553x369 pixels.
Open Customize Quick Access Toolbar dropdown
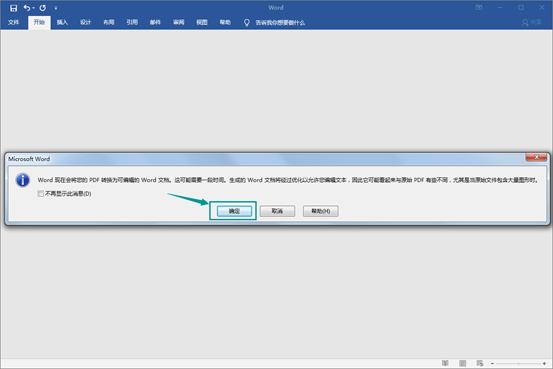(56, 8)
